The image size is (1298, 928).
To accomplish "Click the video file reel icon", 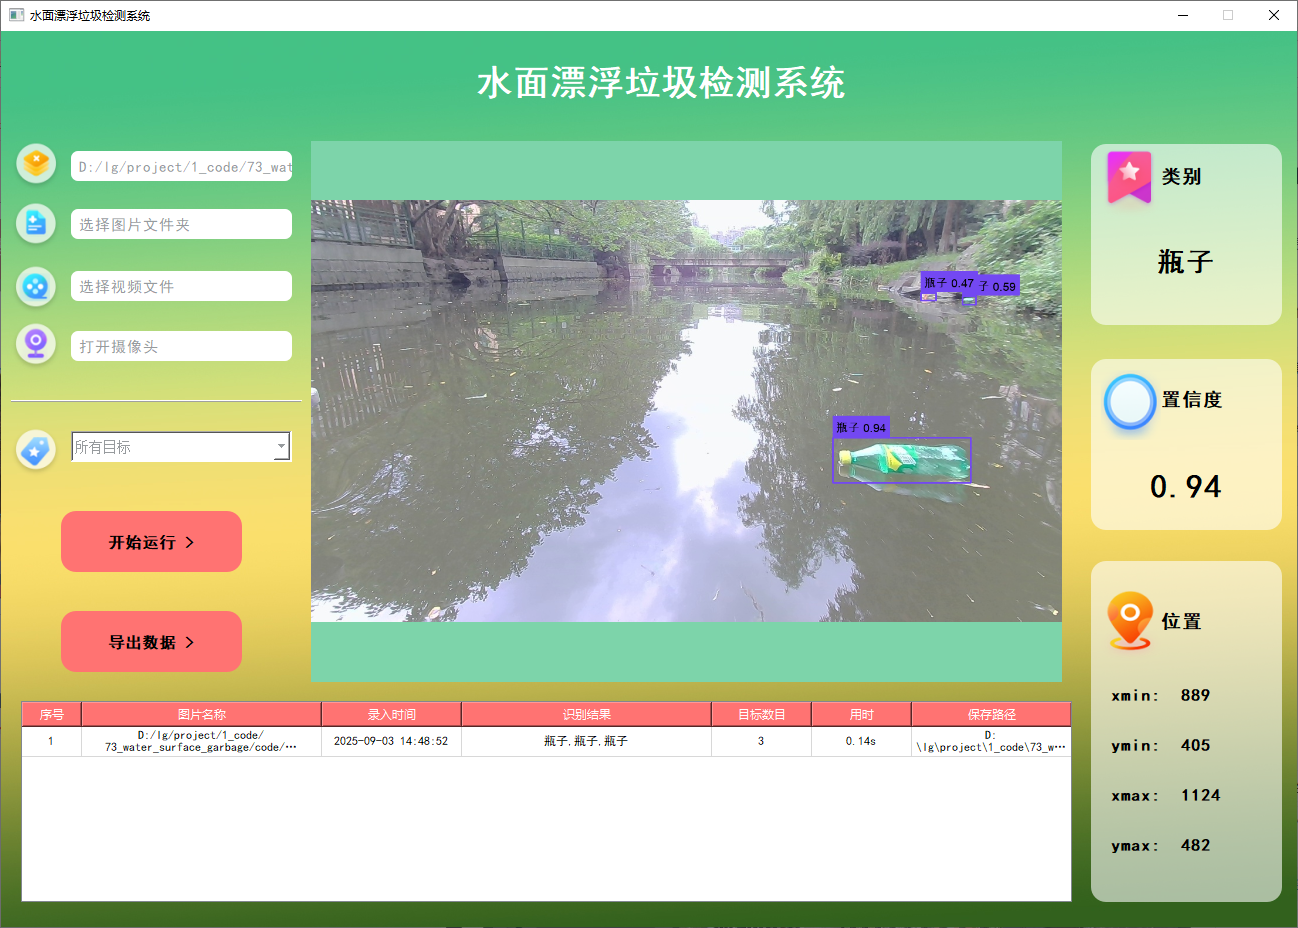I will click(36, 286).
